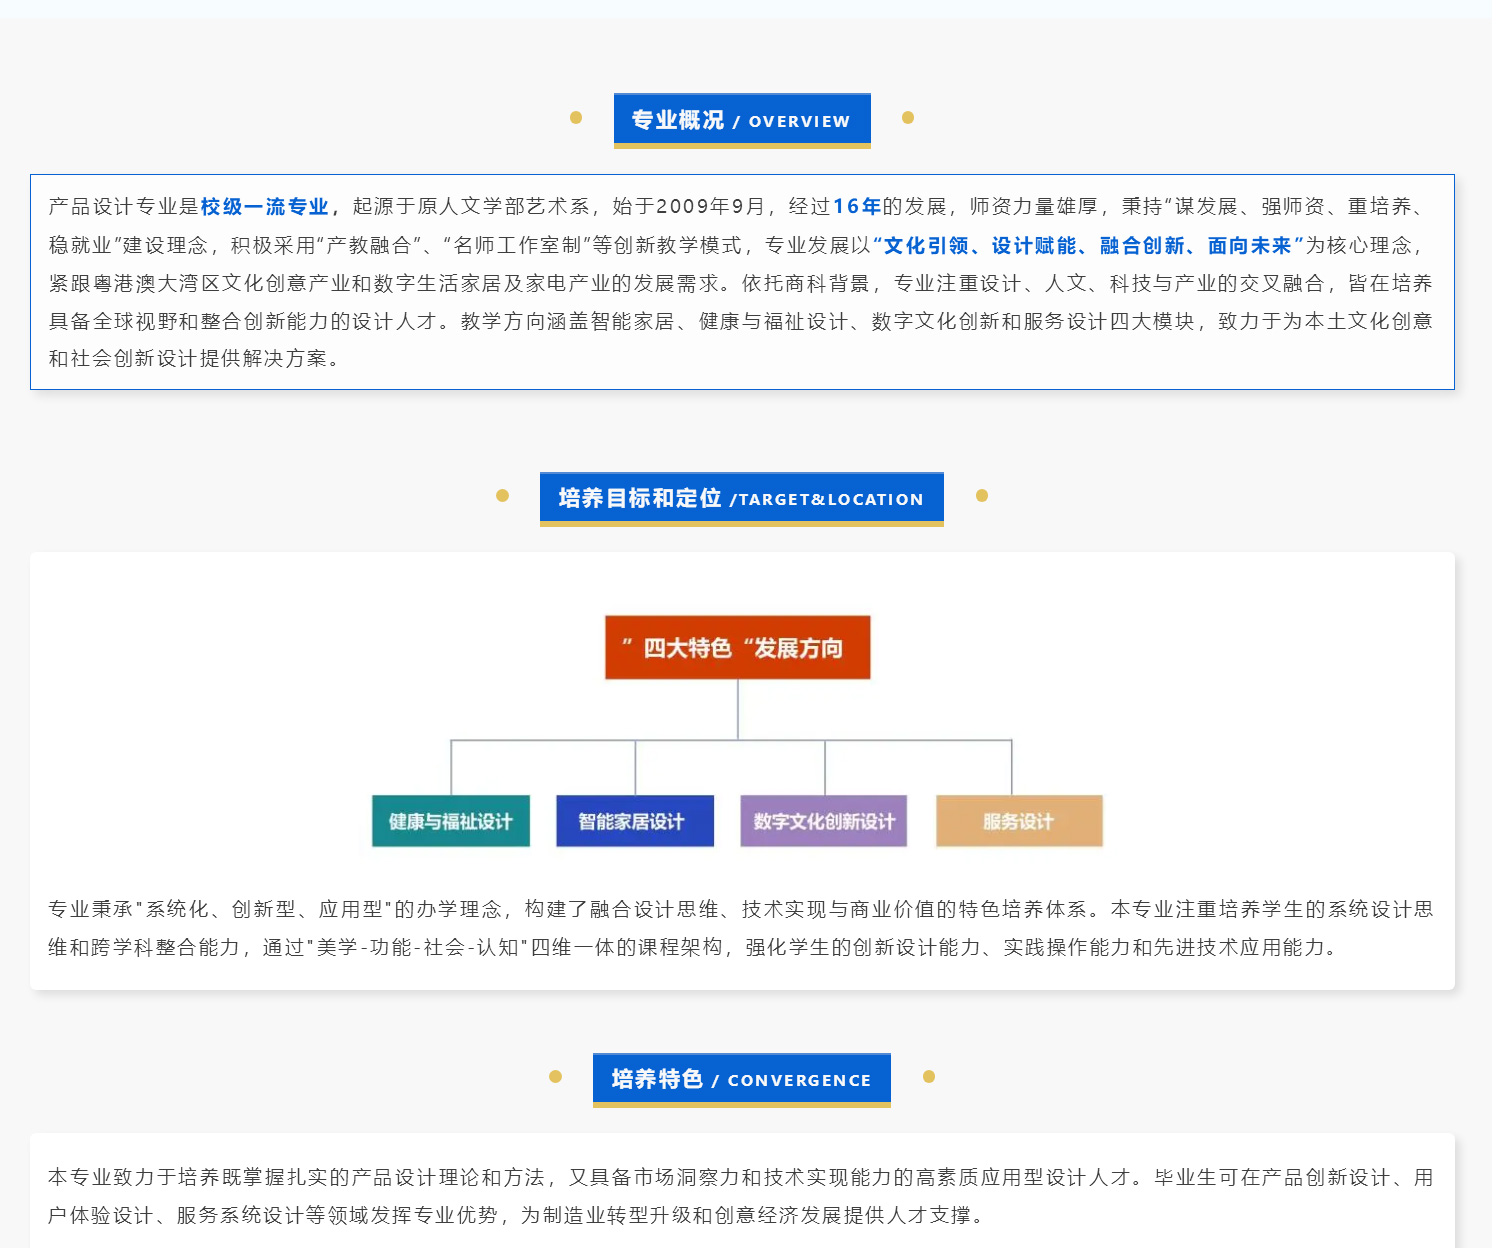1496x1248 pixels.
Task: Click the paragraph beginning 本专业致力于培养
Action: [x=741, y=1196]
